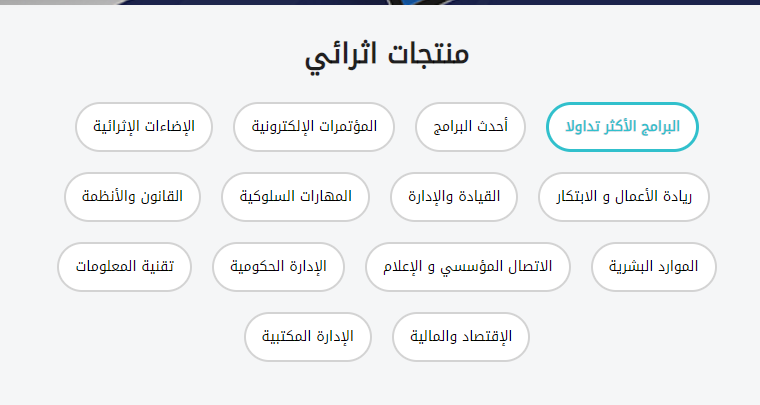The width and height of the screenshot is (760, 405).
Task: Select القيادة والإدارة filter
Action: click(x=460, y=197)
